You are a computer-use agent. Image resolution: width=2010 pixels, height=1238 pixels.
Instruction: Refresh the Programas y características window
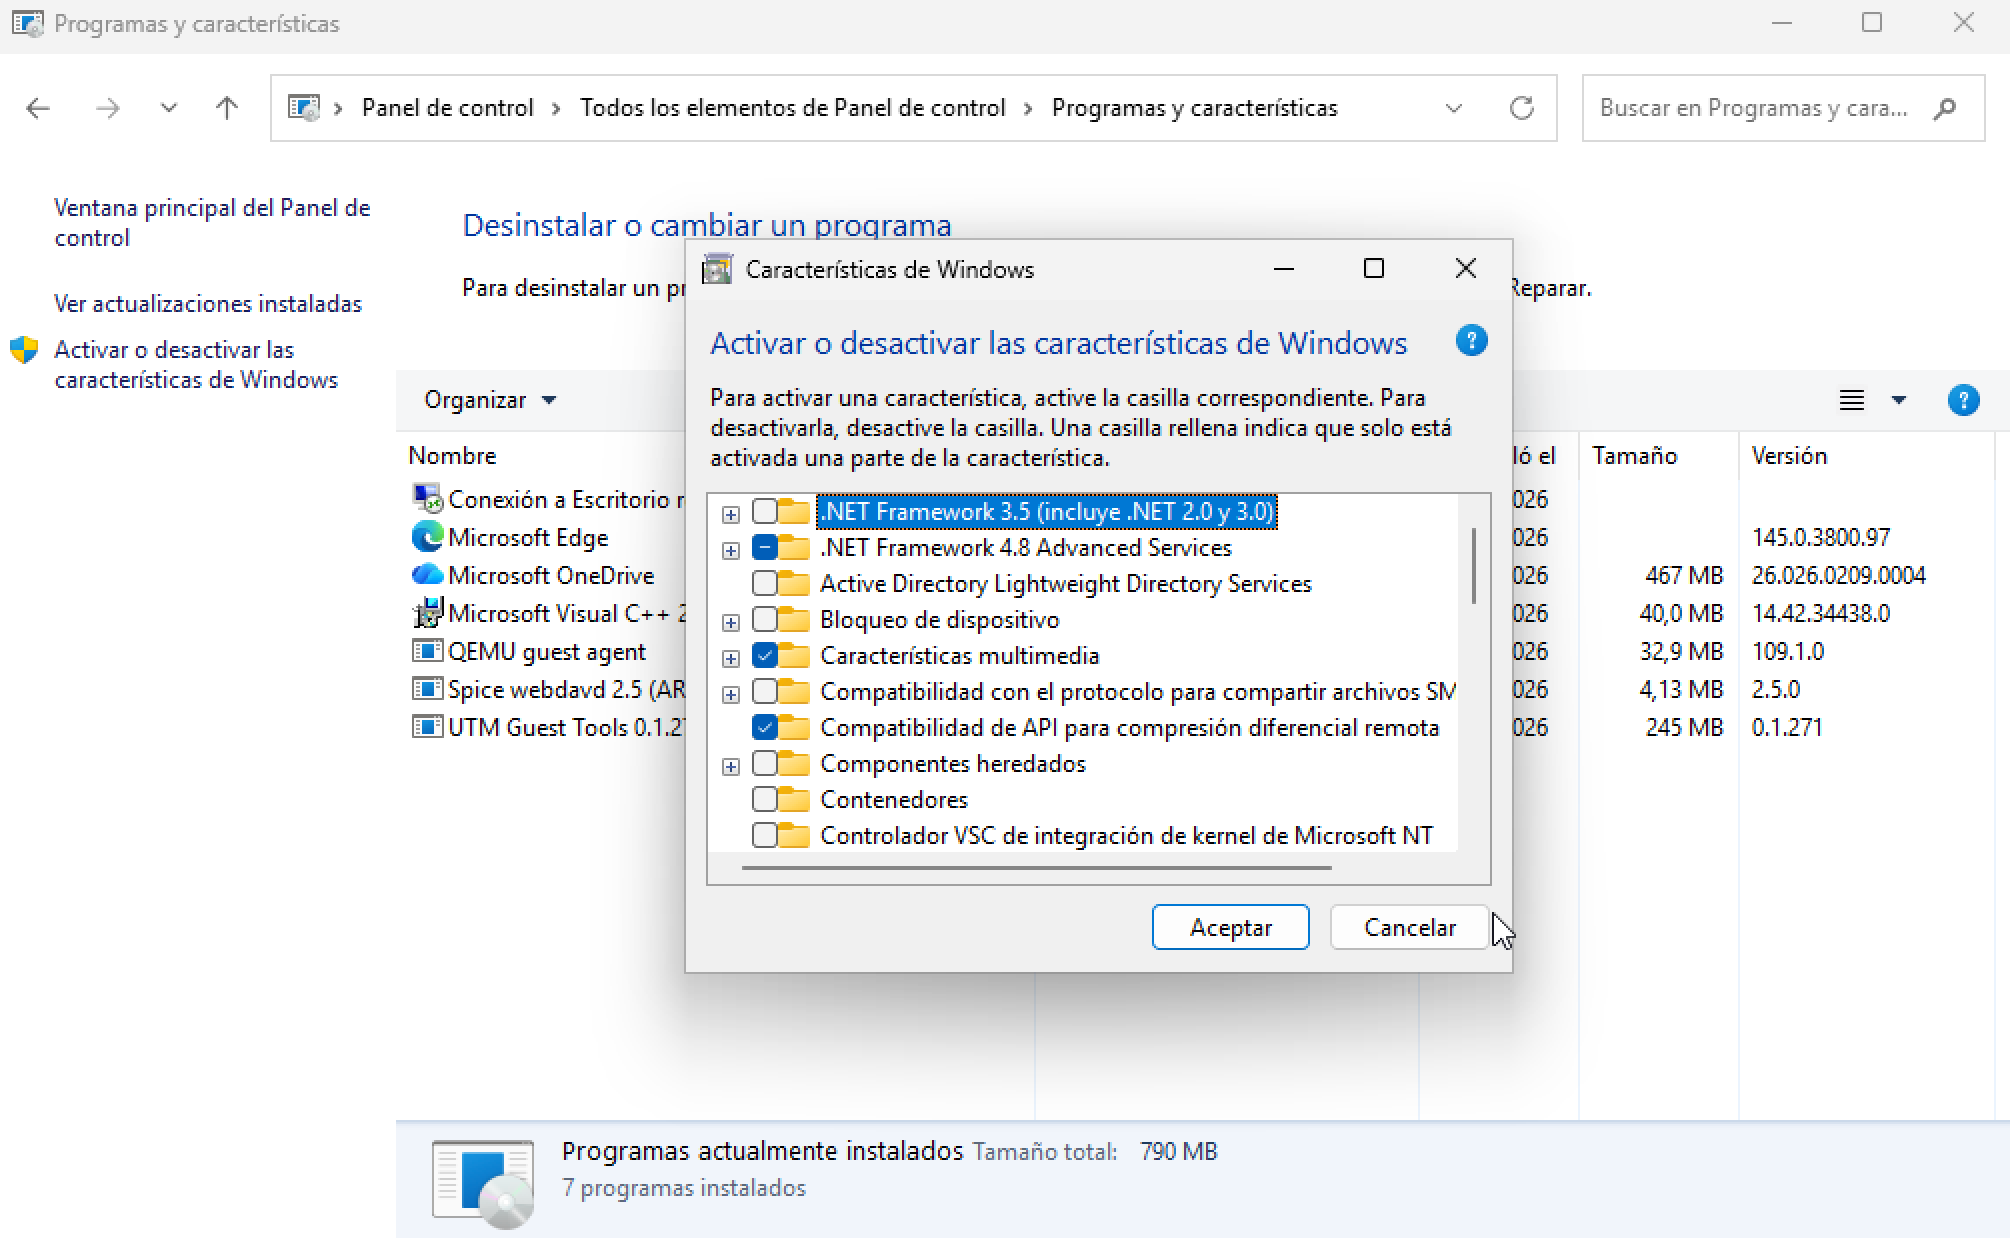(x=1521, y=108)
